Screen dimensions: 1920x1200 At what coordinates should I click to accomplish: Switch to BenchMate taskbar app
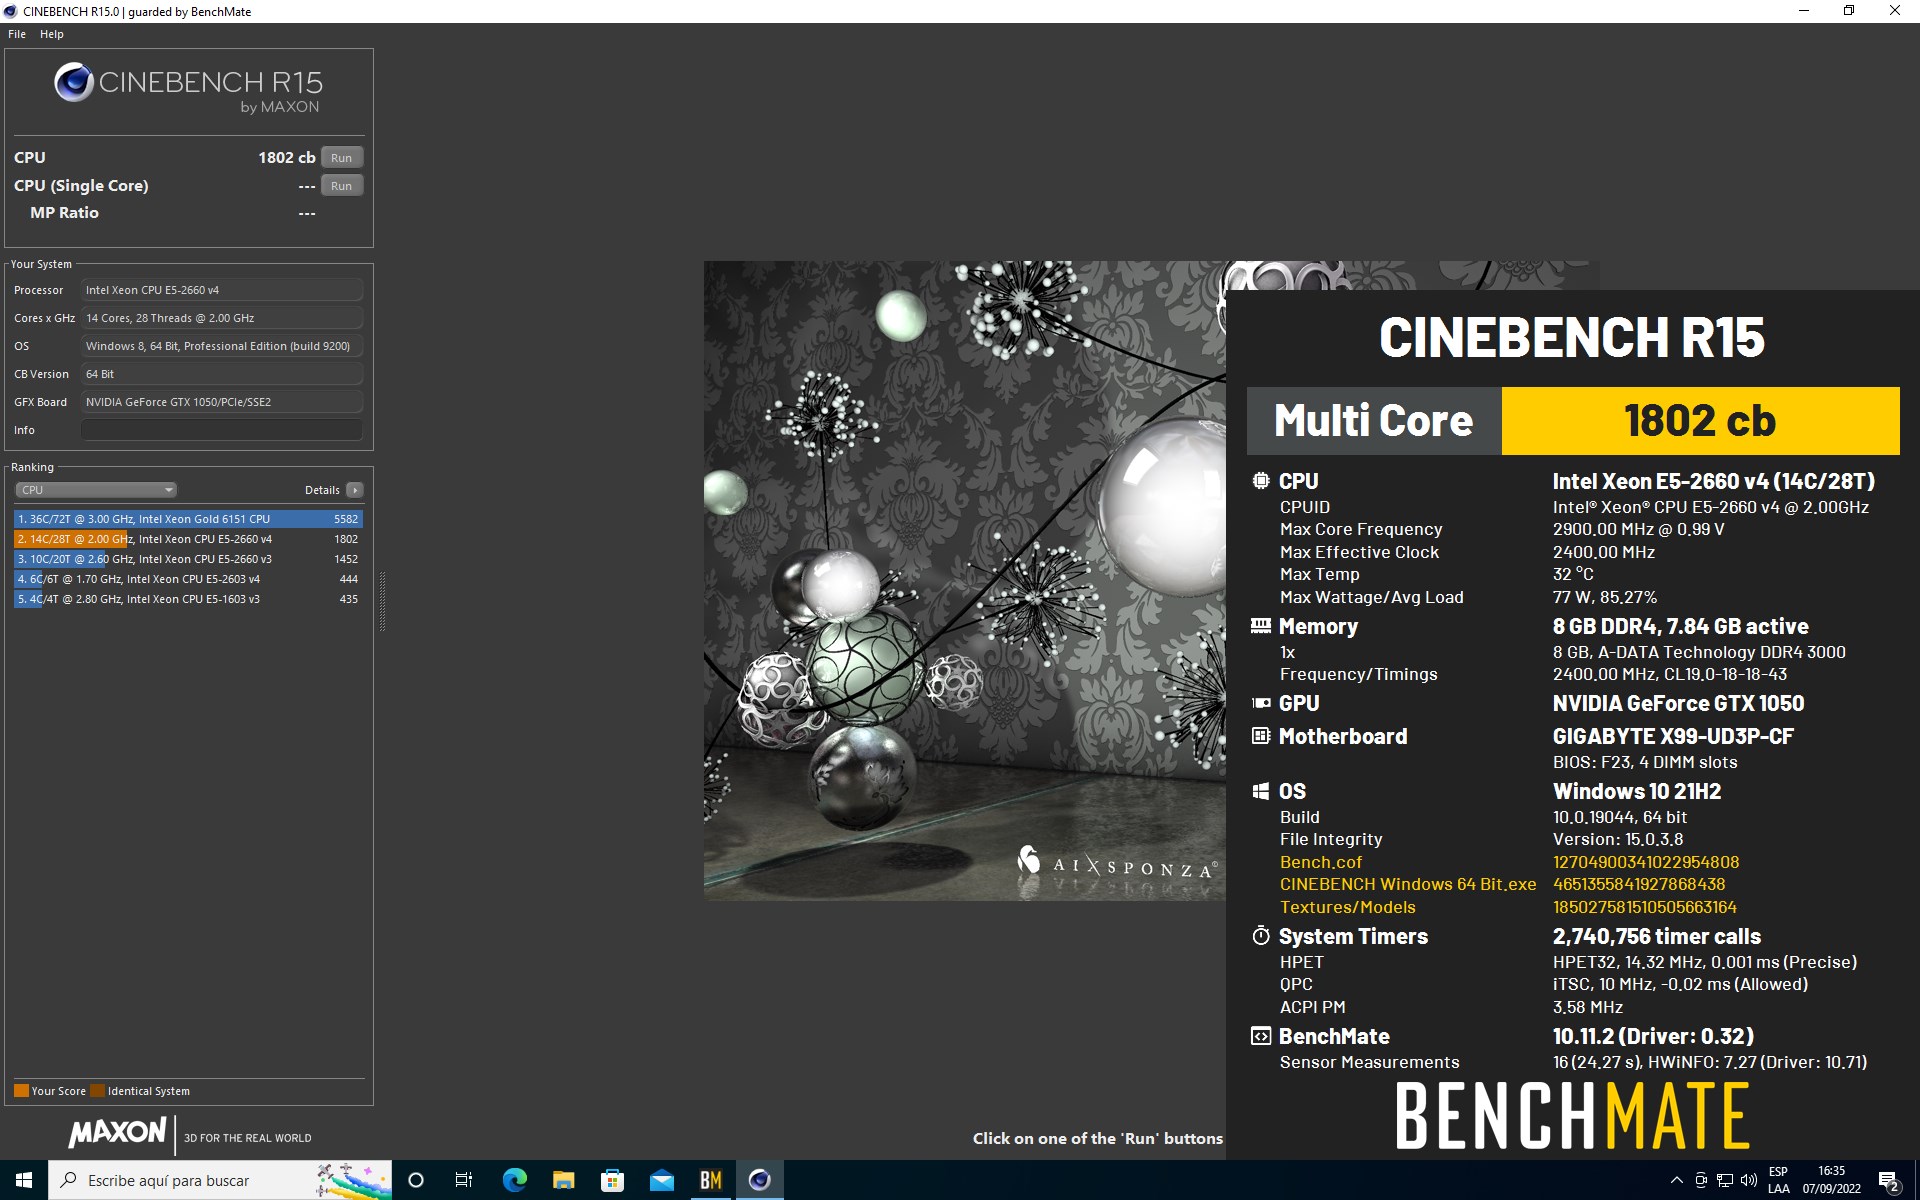710,1180
